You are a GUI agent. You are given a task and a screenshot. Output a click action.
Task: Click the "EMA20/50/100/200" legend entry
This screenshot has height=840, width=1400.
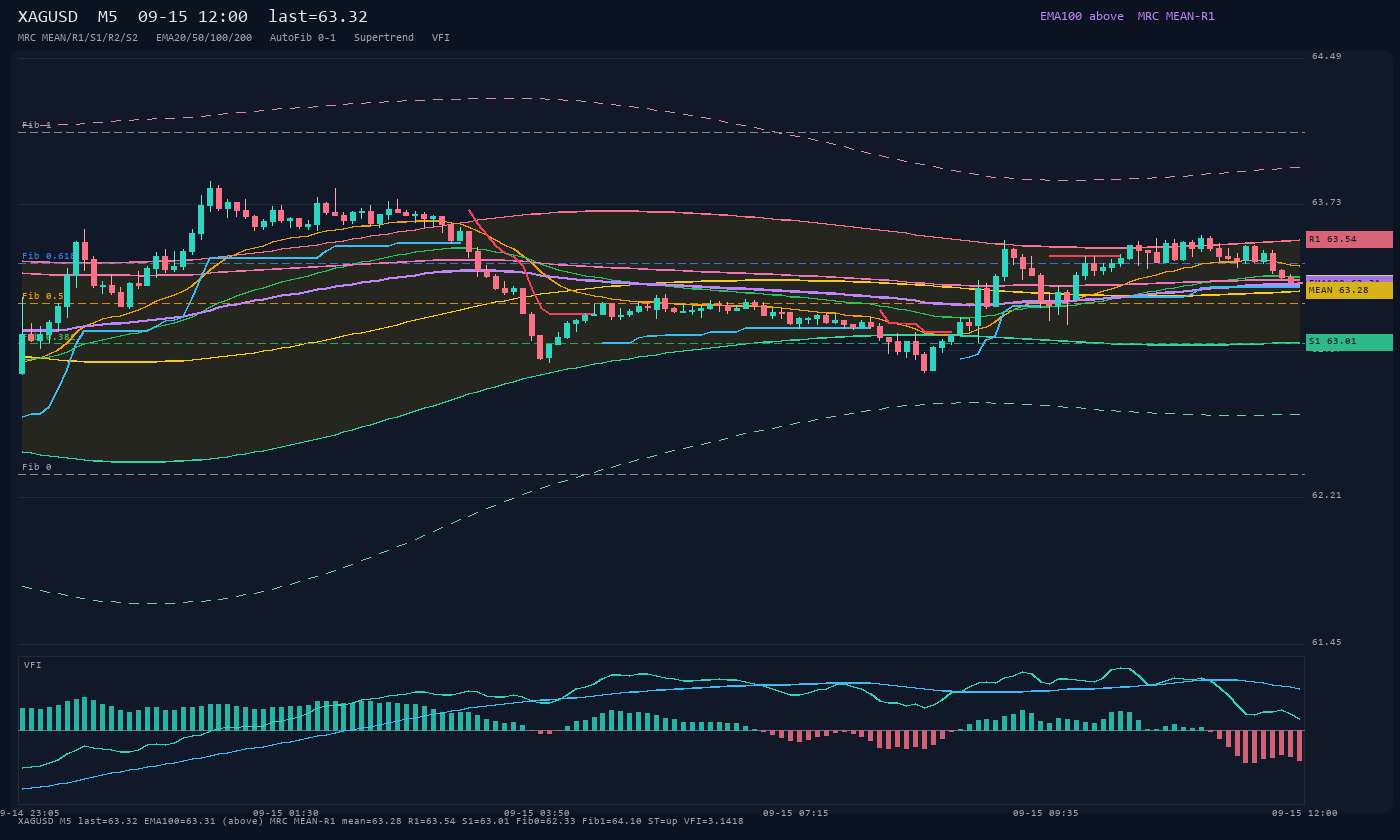pyautogui.click(x=204, y=38)
